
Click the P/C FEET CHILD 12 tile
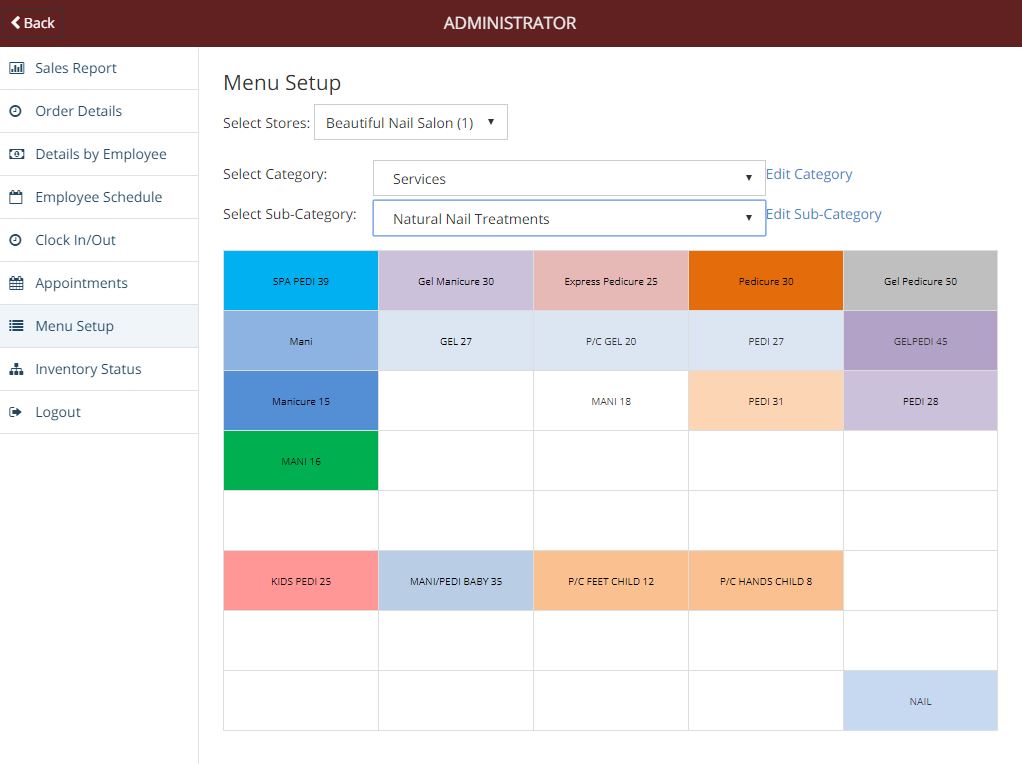coord(611,581)
